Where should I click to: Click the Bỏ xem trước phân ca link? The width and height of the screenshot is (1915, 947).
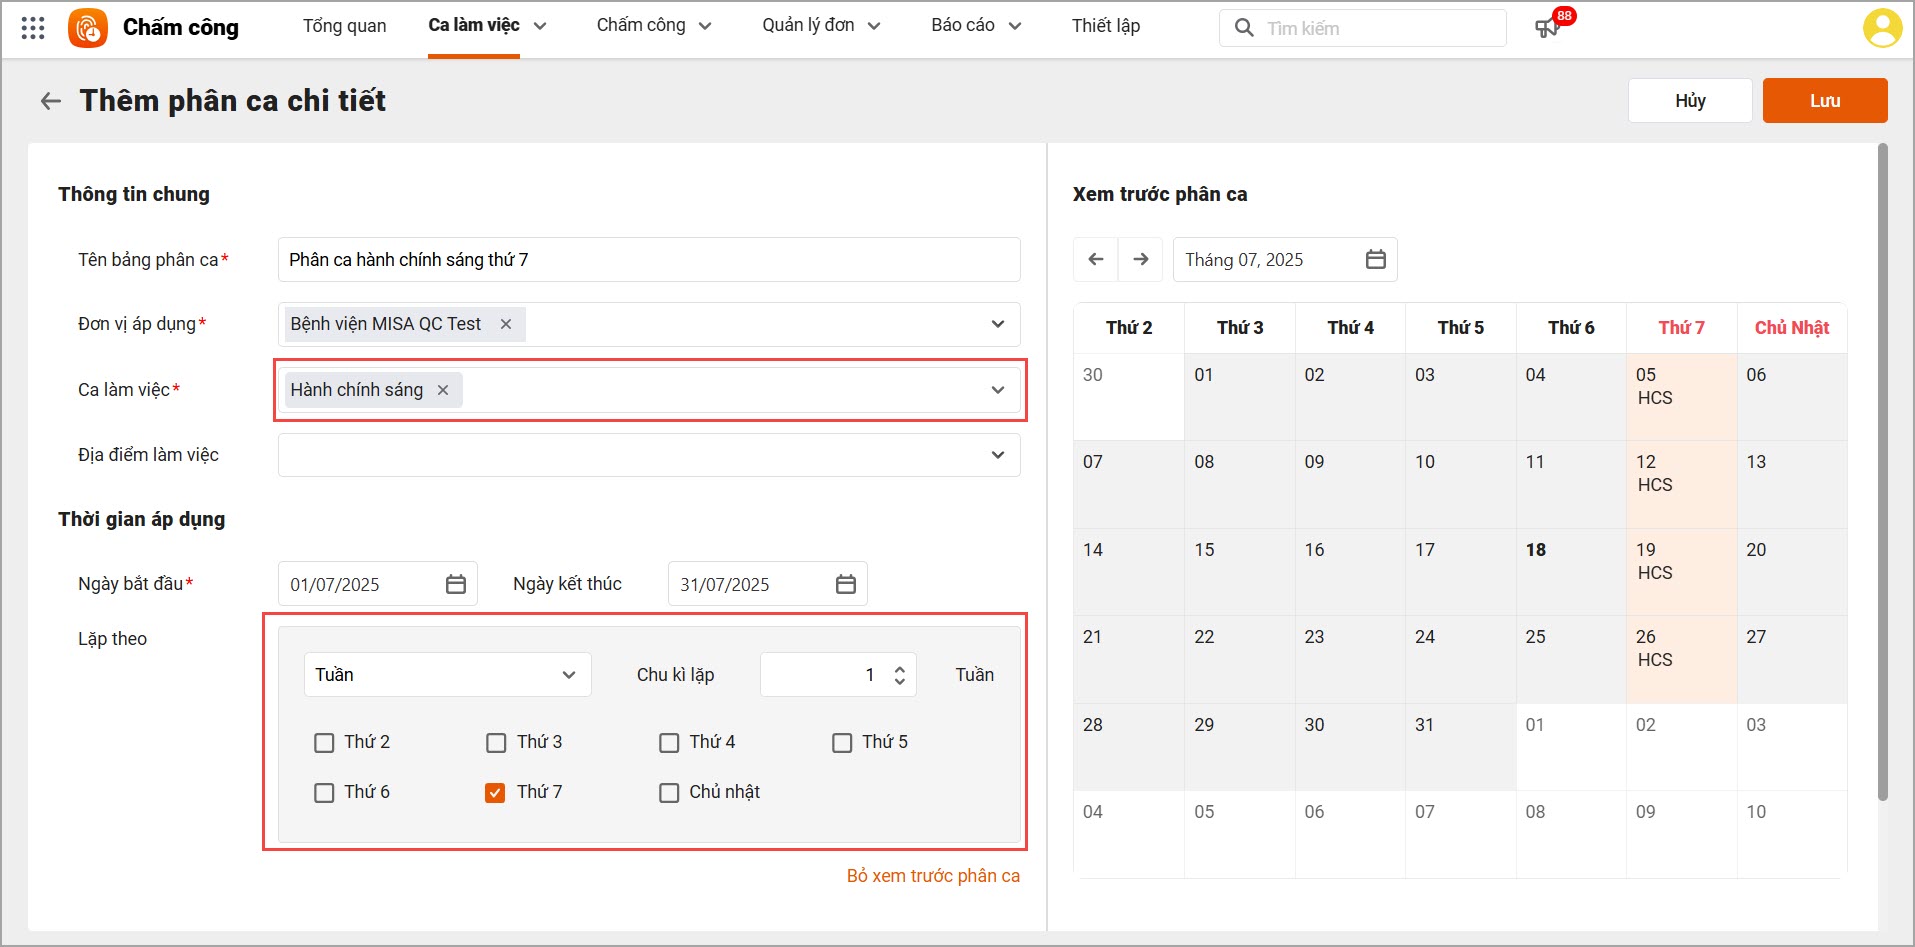point(933,876)
